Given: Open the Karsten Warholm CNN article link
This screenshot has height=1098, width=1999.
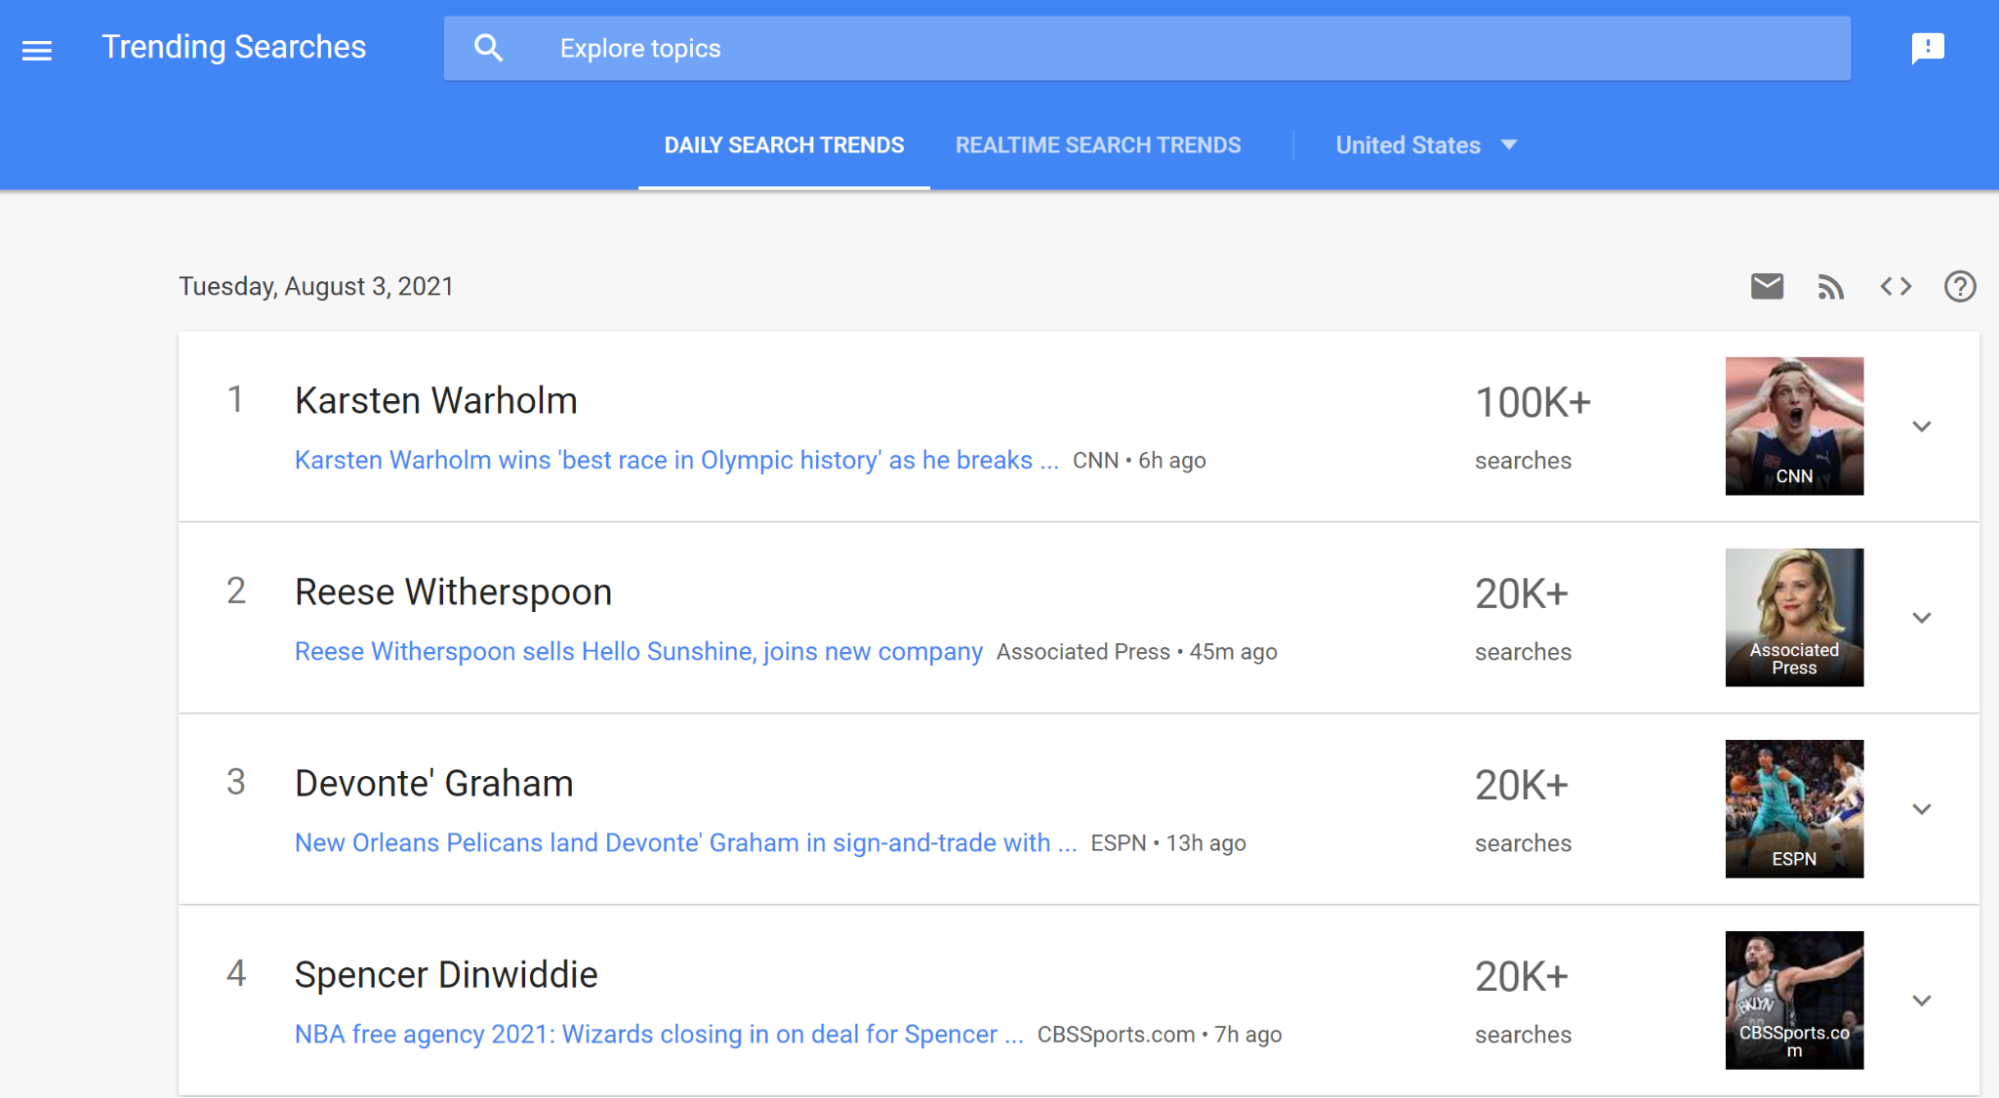Looking at the screenshot, I should coord(676,460).
